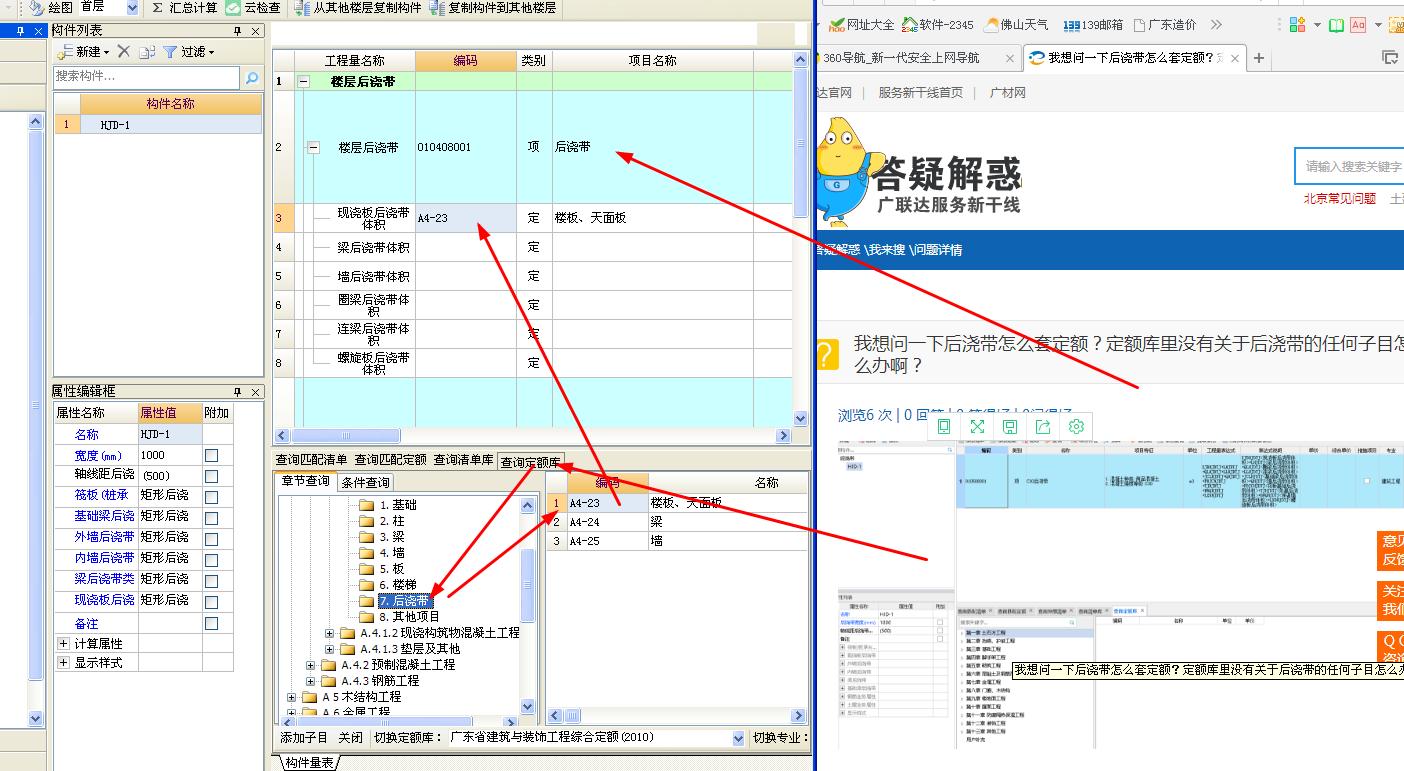Collapse the 楼层后浇带 group row
This screenshot has width=1404, height=771.
(x=304, y=82)
